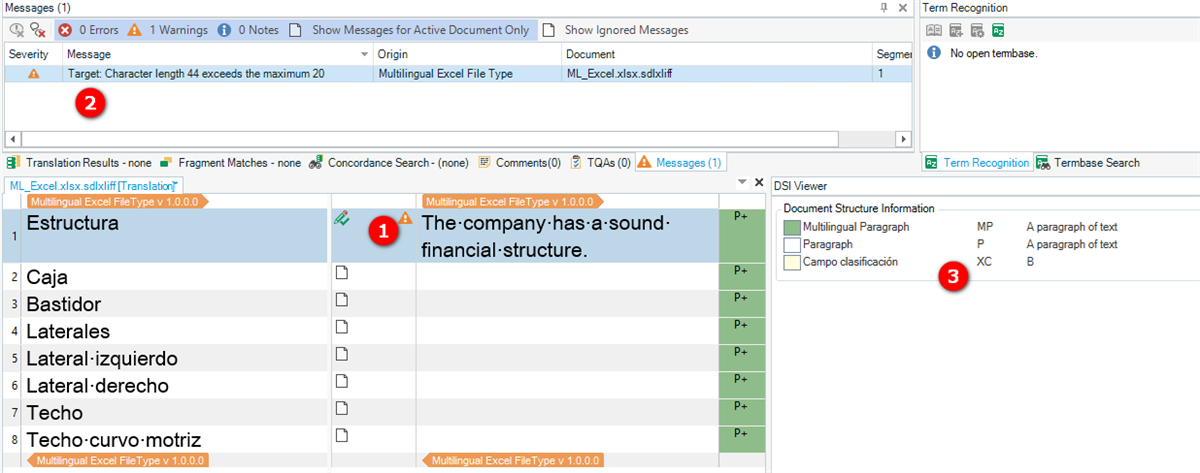Open the Translation Results tab
The image size is (1200, 473).
pyautogui.click(x=78, y=162)
